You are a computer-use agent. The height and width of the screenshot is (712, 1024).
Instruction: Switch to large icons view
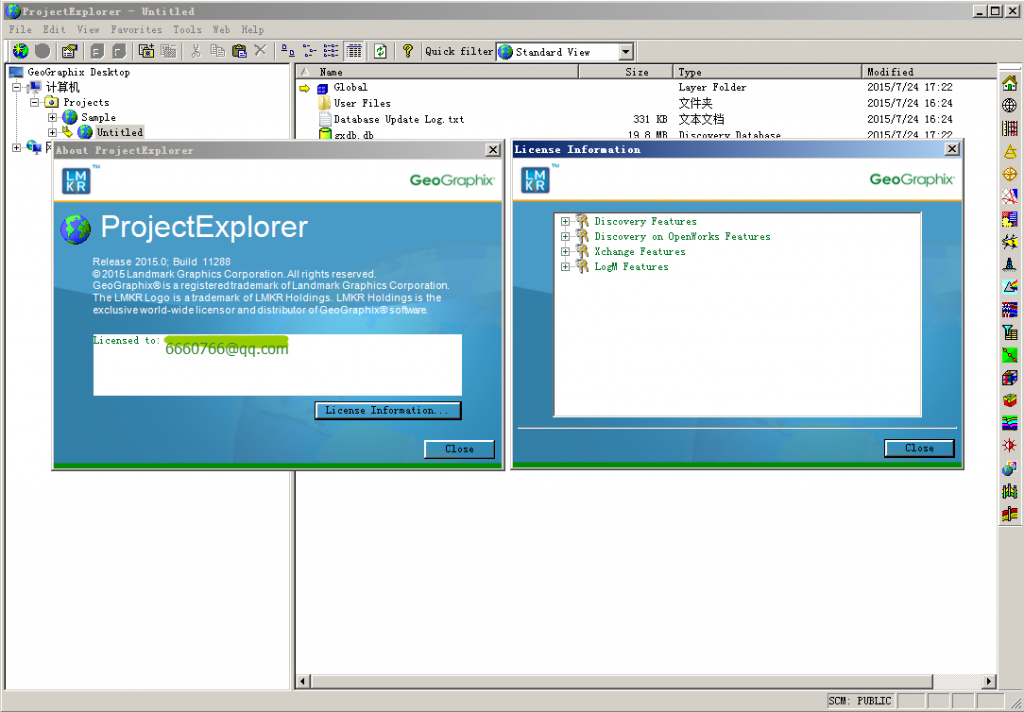click(288, 51)
